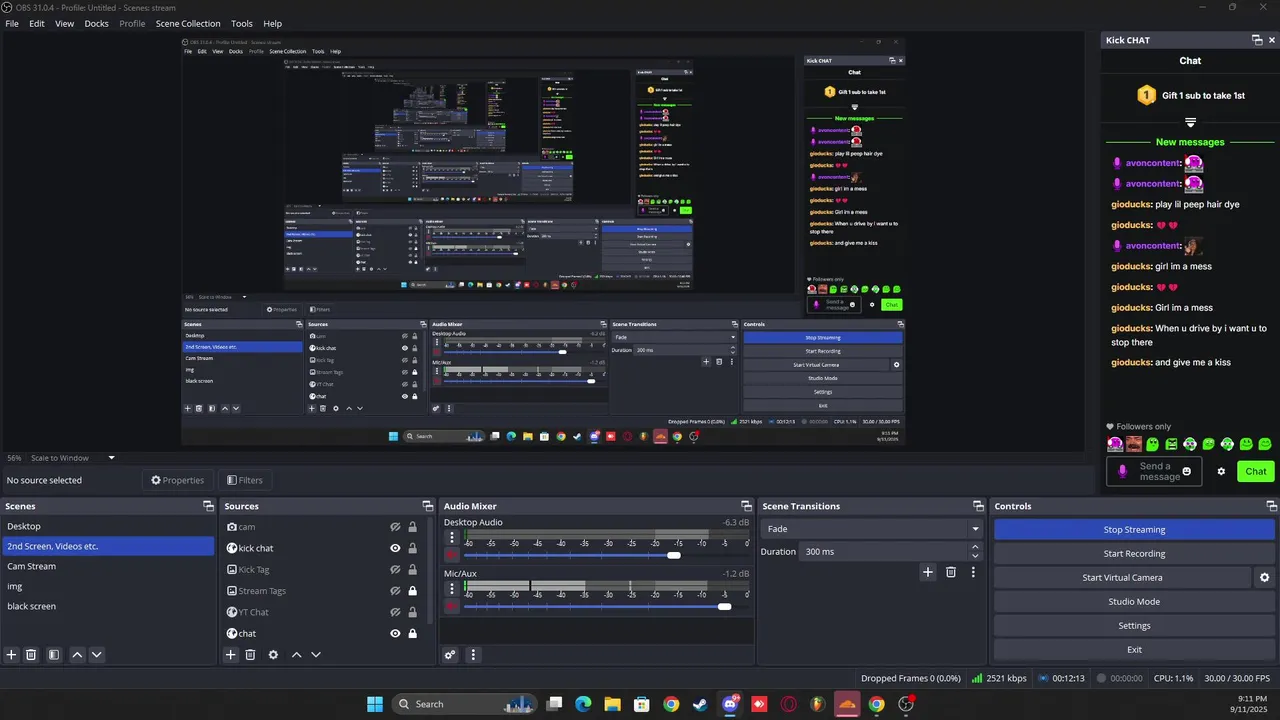
Task: Remove selected scene with trash icon
Action: click(31, 655)
